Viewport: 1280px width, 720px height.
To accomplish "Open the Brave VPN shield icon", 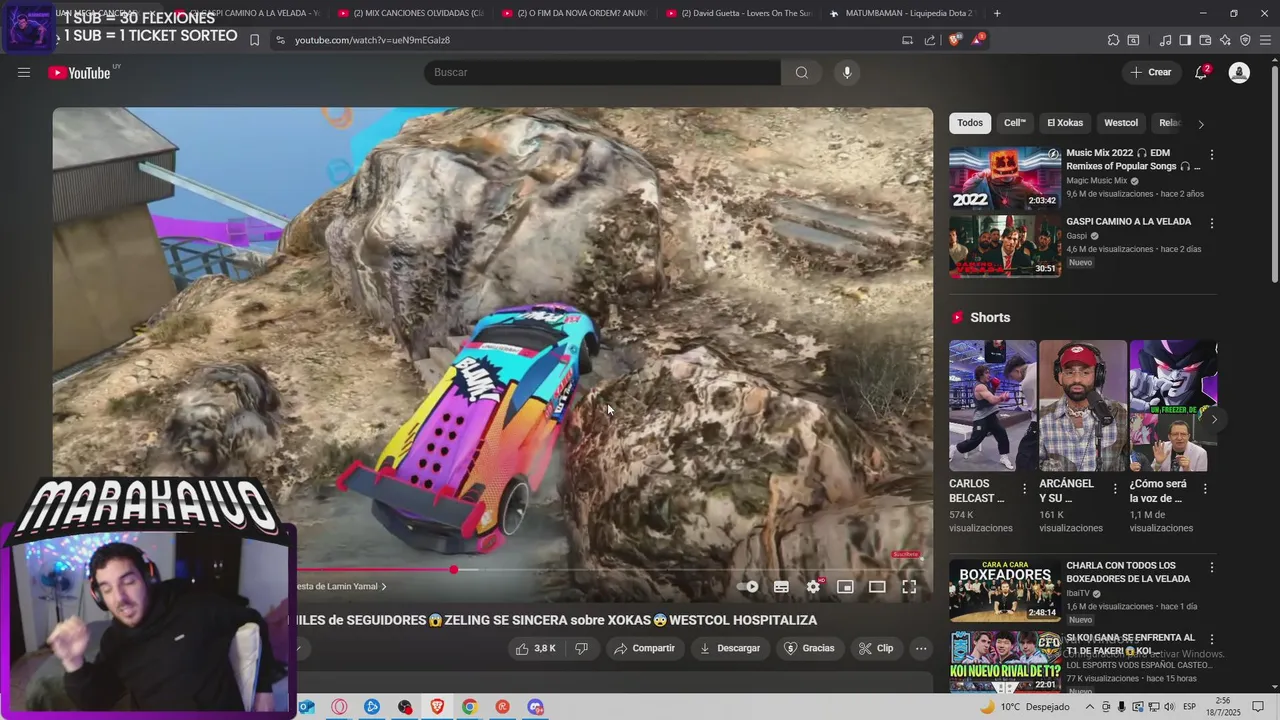I will (1245, 40).
